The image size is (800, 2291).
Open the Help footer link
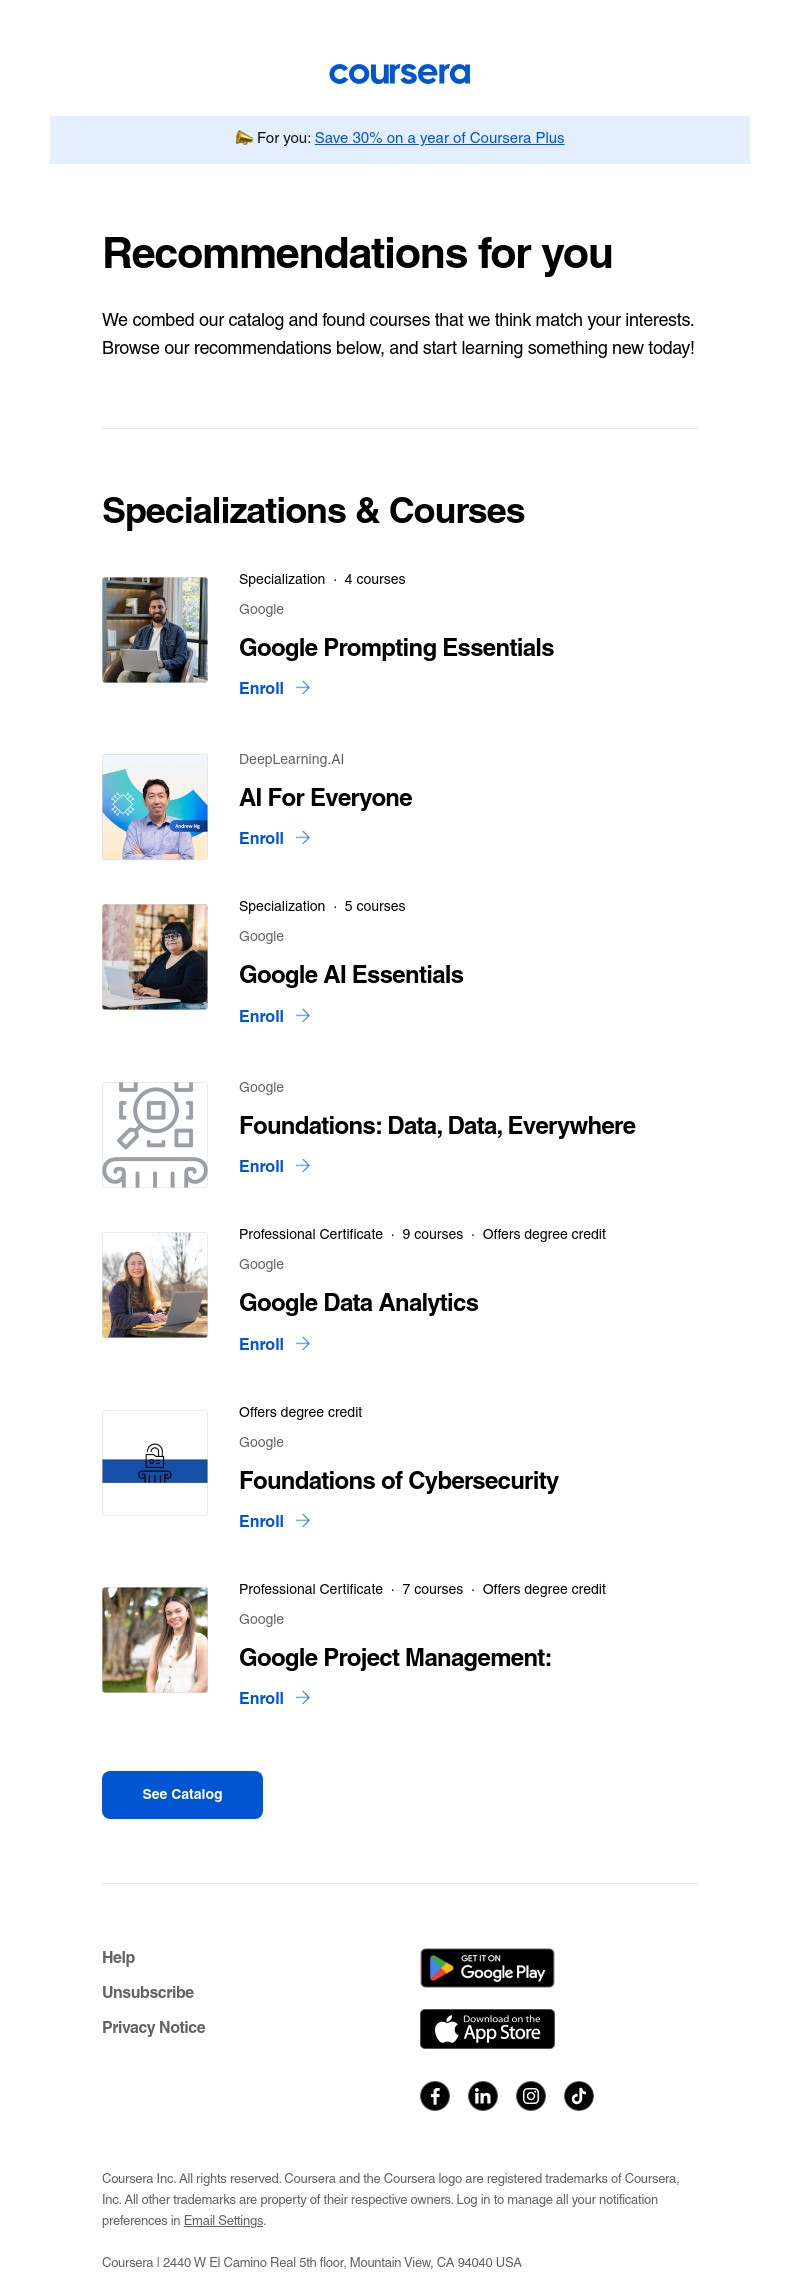[118, 1957]
